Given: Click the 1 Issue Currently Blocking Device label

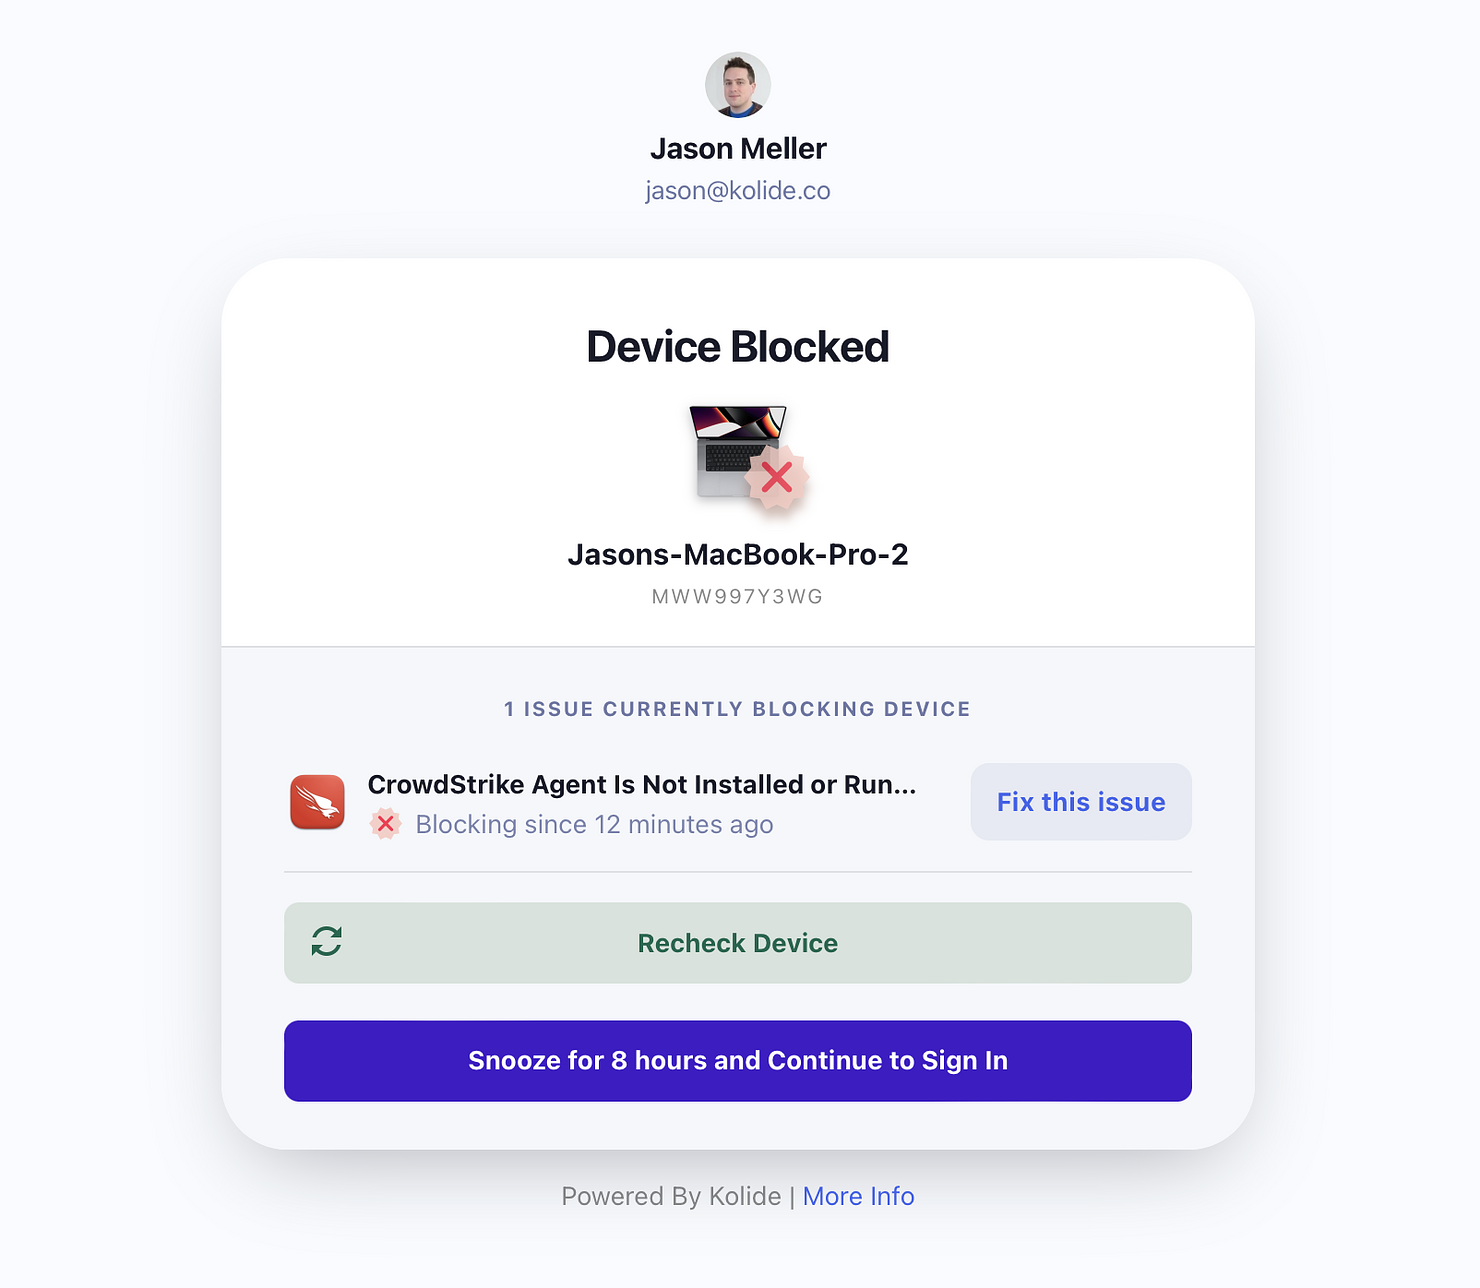Looking at the screenshot, I should click(x=738, y=709).
